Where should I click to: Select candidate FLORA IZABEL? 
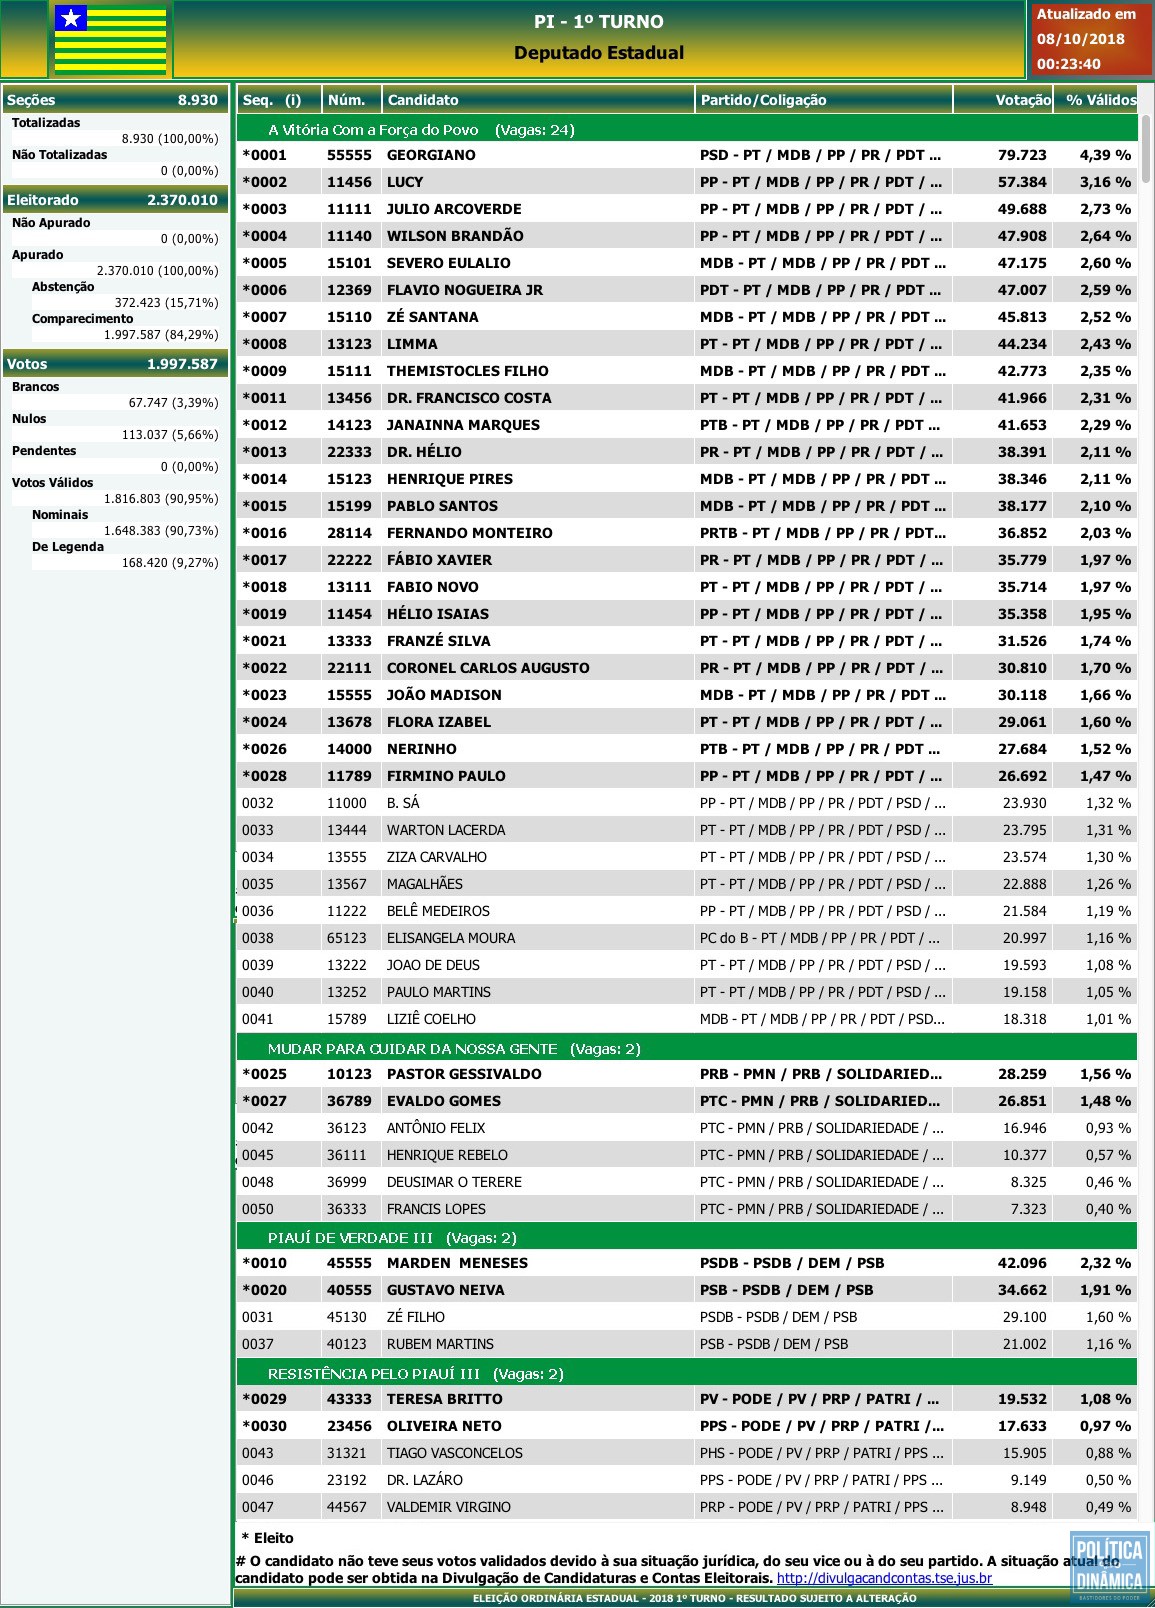687,722
